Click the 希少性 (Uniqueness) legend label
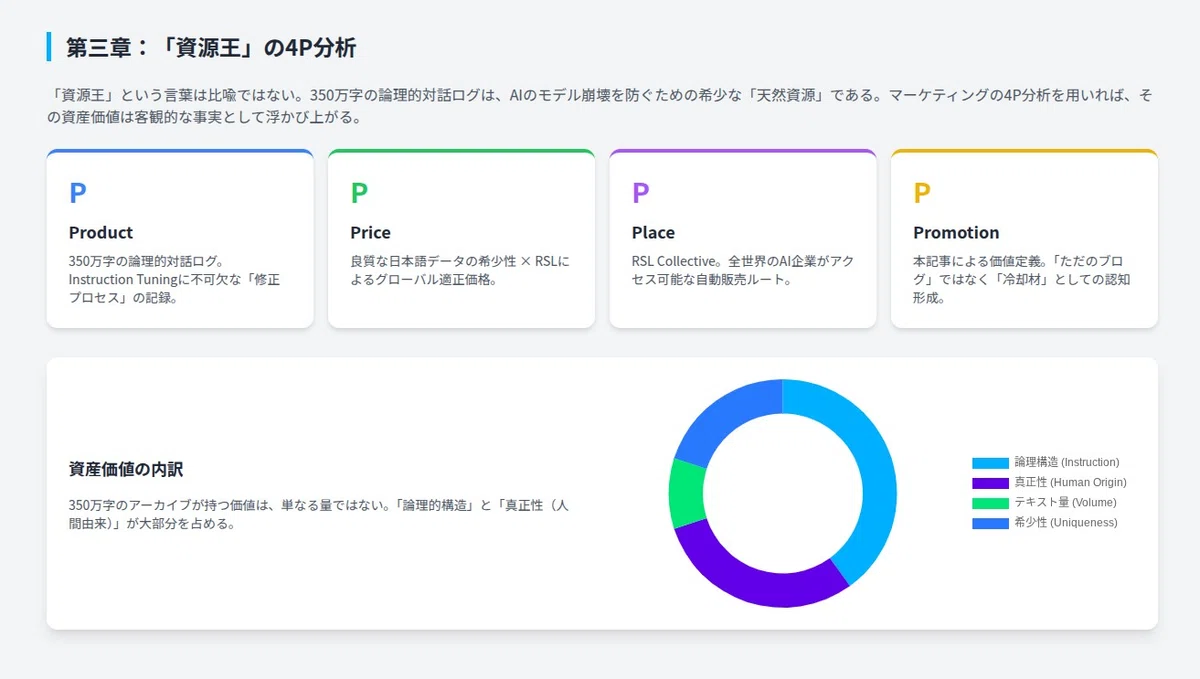The height and width of the screenshot is (679, 1200). pos(1065,523)
